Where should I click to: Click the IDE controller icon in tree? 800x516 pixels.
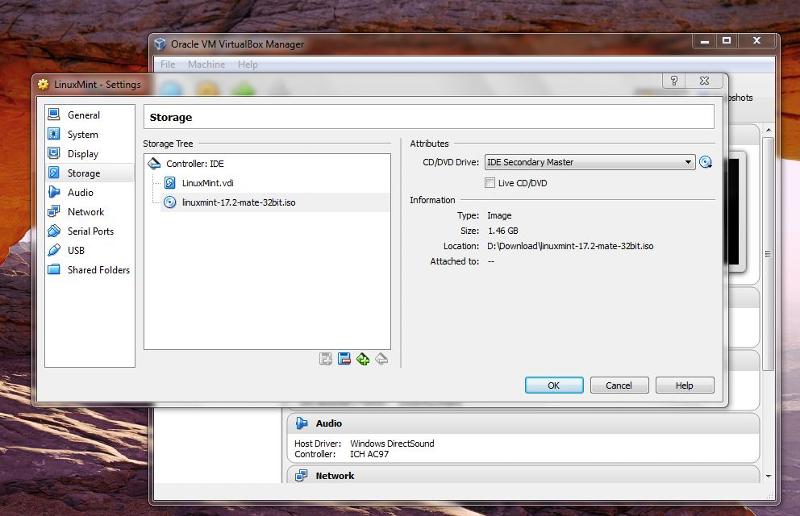[x=154, y=163]
